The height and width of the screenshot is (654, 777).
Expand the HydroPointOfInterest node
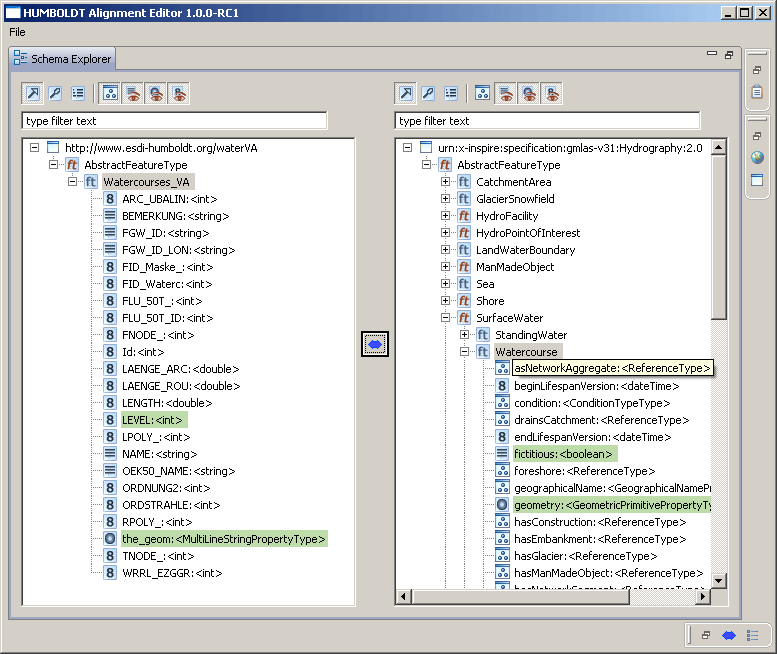point(445,233)
